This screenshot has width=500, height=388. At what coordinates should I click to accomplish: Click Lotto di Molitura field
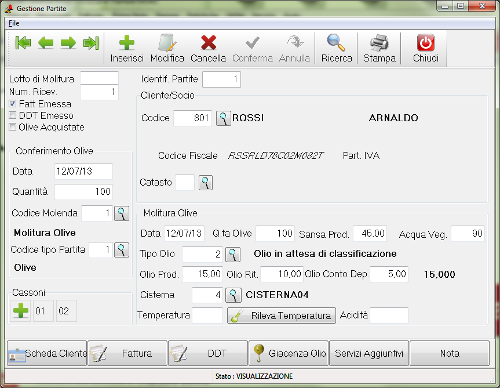(99, 78)
